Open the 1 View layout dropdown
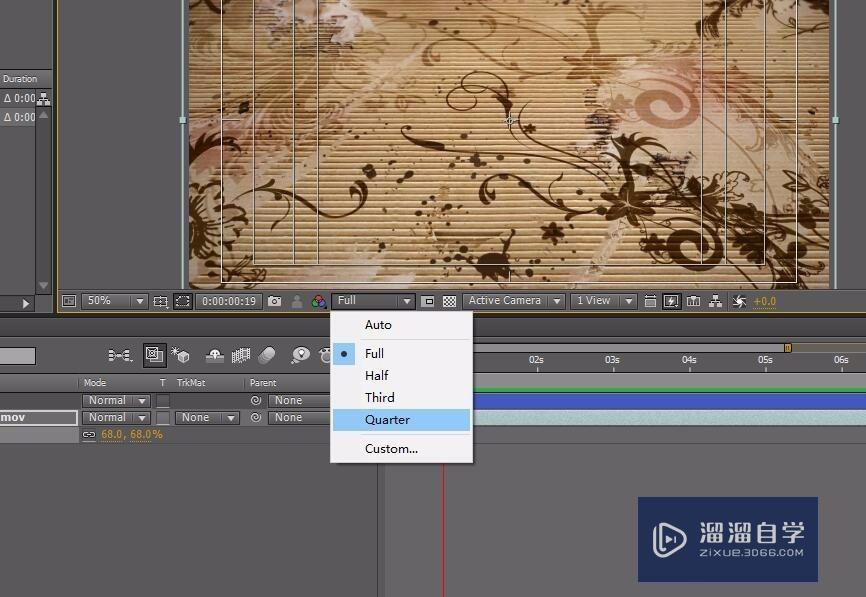The image size is (866, 597). pyautogui.click(x=603, y=301)
